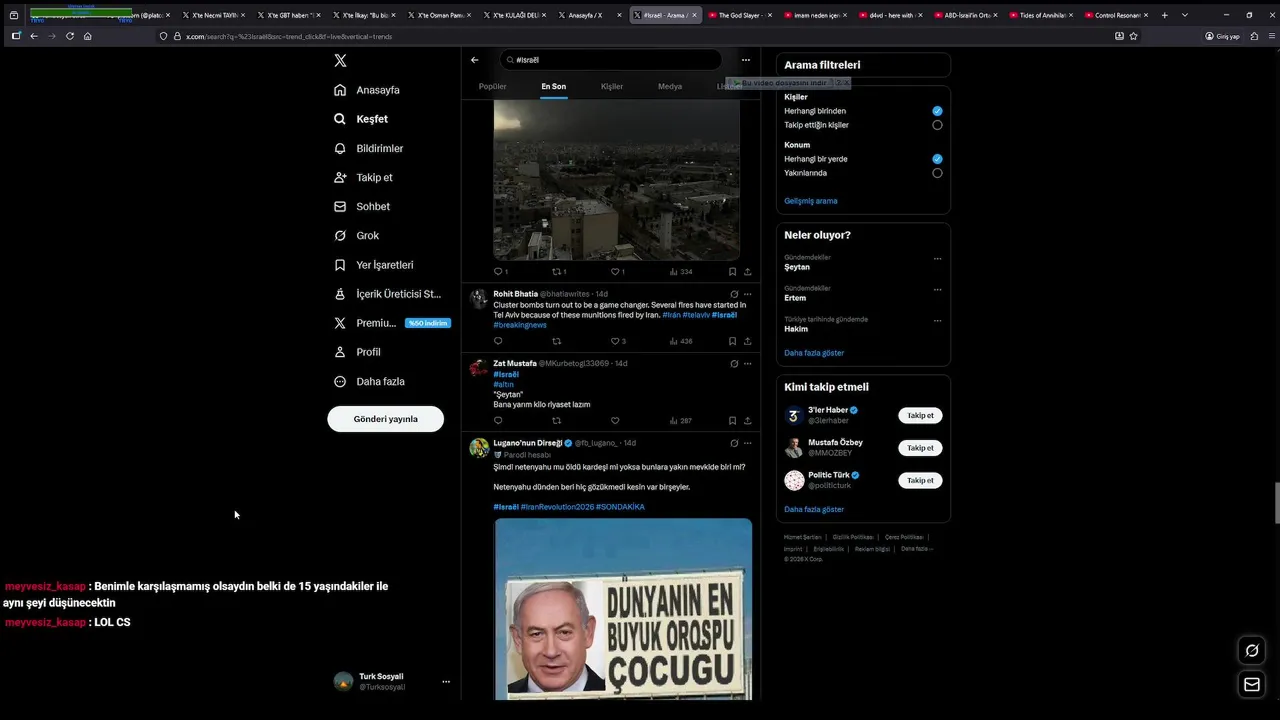
Task: Bookmark Zat Mustafa's post
Action: 732,421
